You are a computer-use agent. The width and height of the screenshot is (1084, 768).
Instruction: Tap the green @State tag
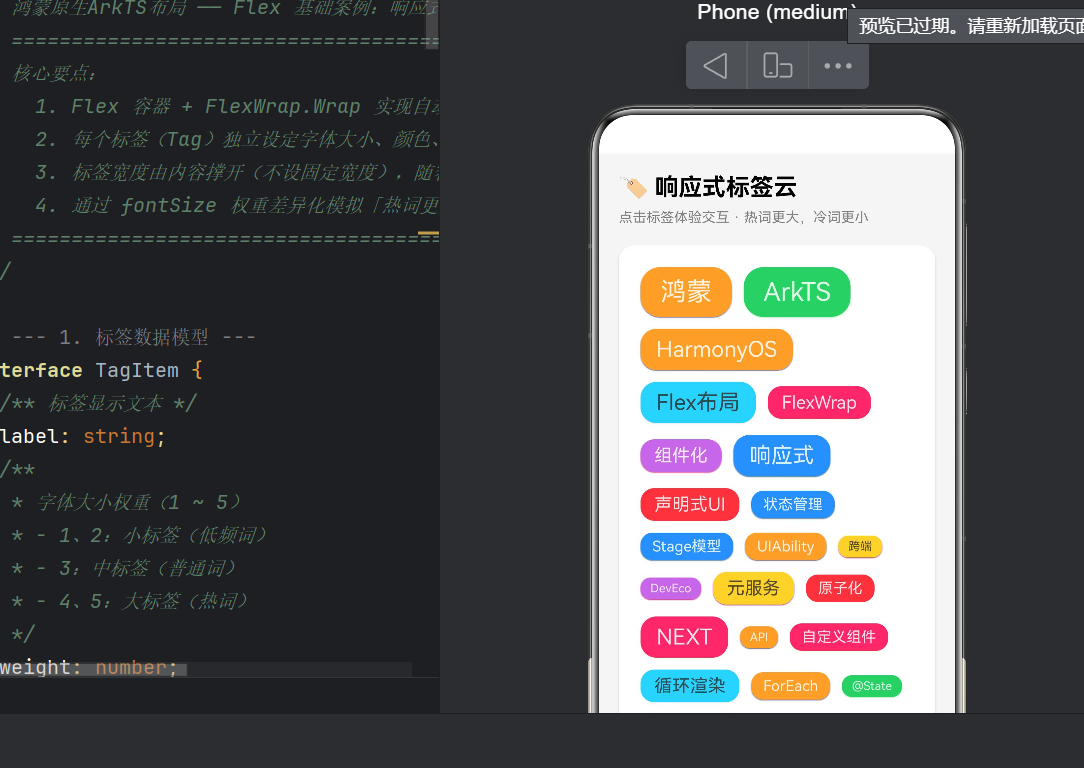(x=872, y=686)
